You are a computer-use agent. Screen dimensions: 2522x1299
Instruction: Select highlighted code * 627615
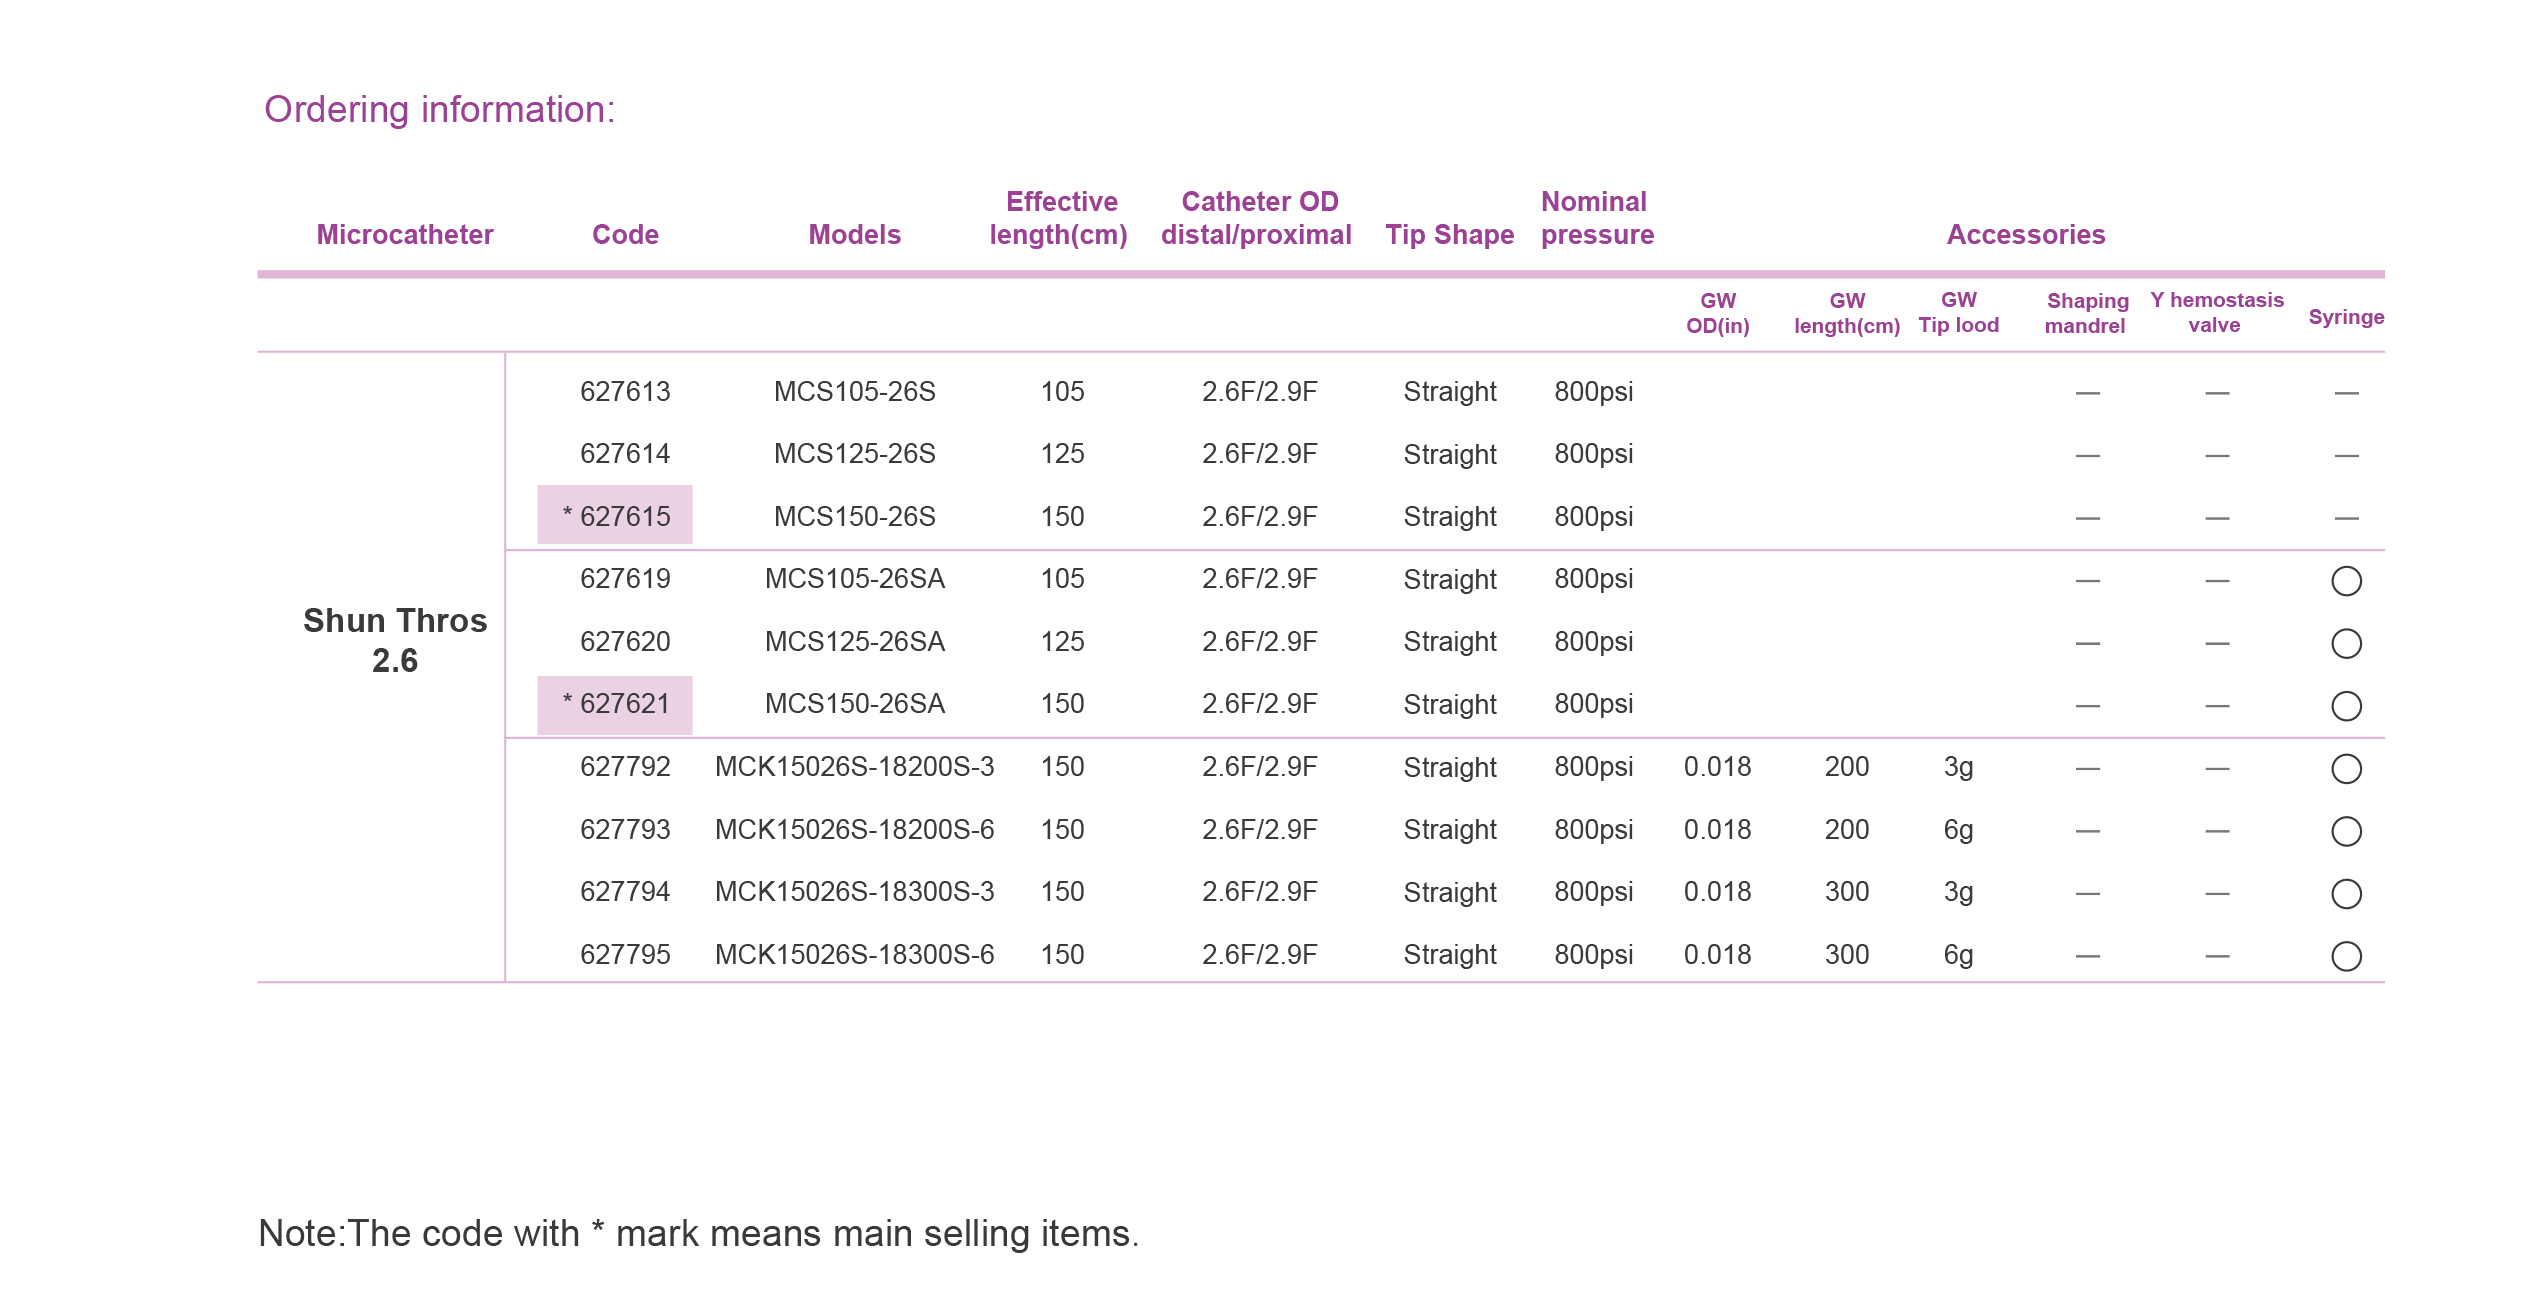(615, 516)
